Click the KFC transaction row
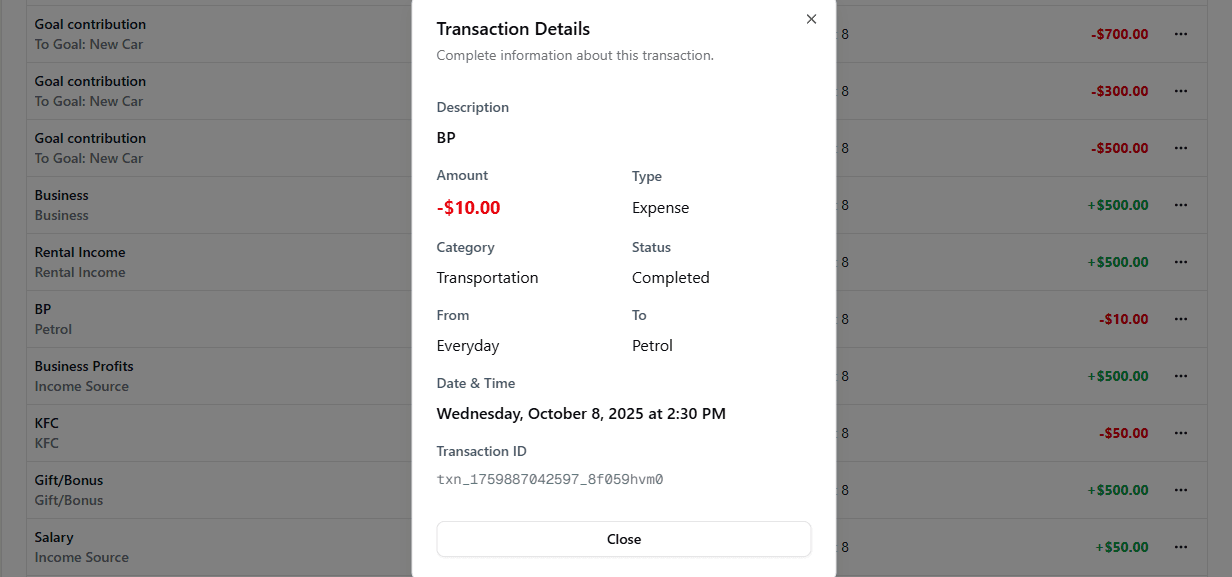 (x=200, y=433)
